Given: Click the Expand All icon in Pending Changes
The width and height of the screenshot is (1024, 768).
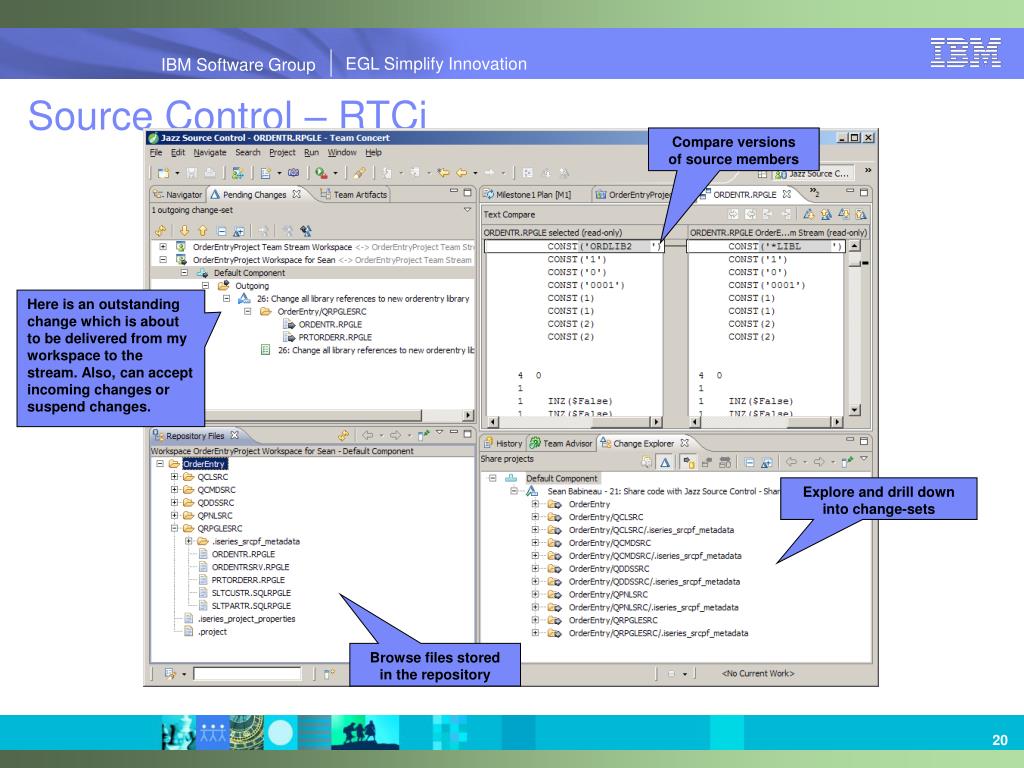Looking at the screenshot, I should click(x=239, y=231).
